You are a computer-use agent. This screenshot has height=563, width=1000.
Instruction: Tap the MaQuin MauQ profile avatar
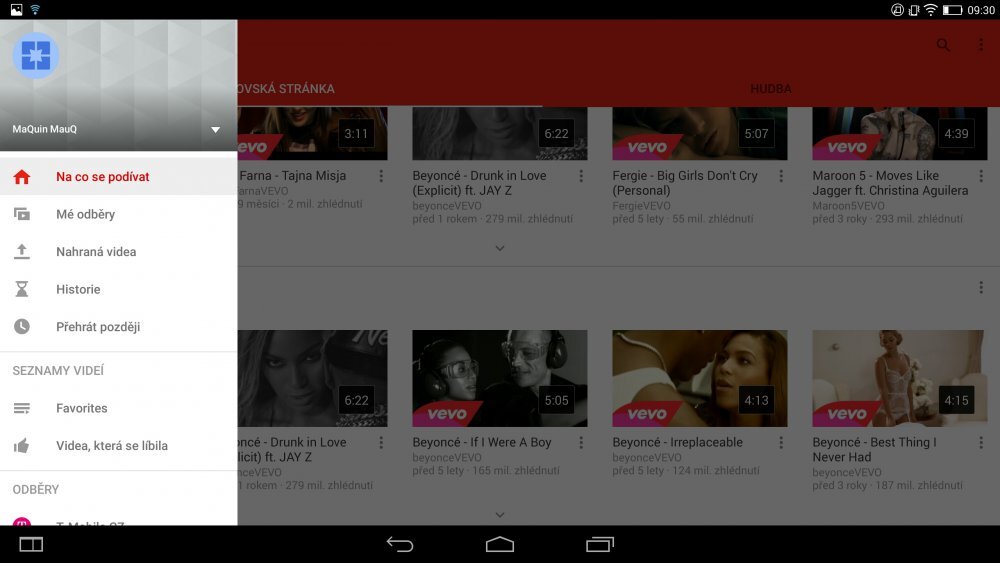click(35, 56)
